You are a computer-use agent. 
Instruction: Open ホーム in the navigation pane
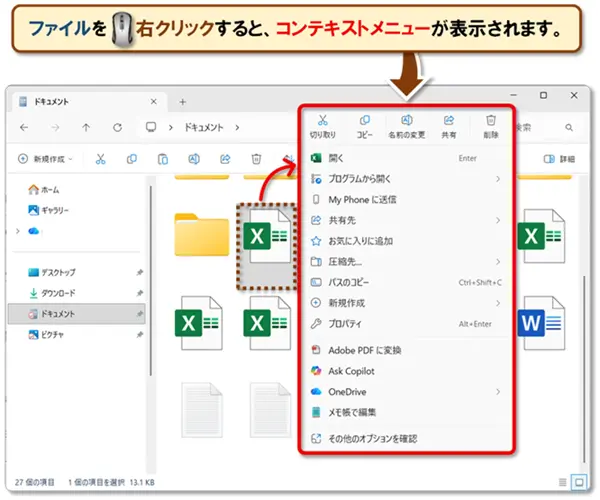[x=43, y=189]
